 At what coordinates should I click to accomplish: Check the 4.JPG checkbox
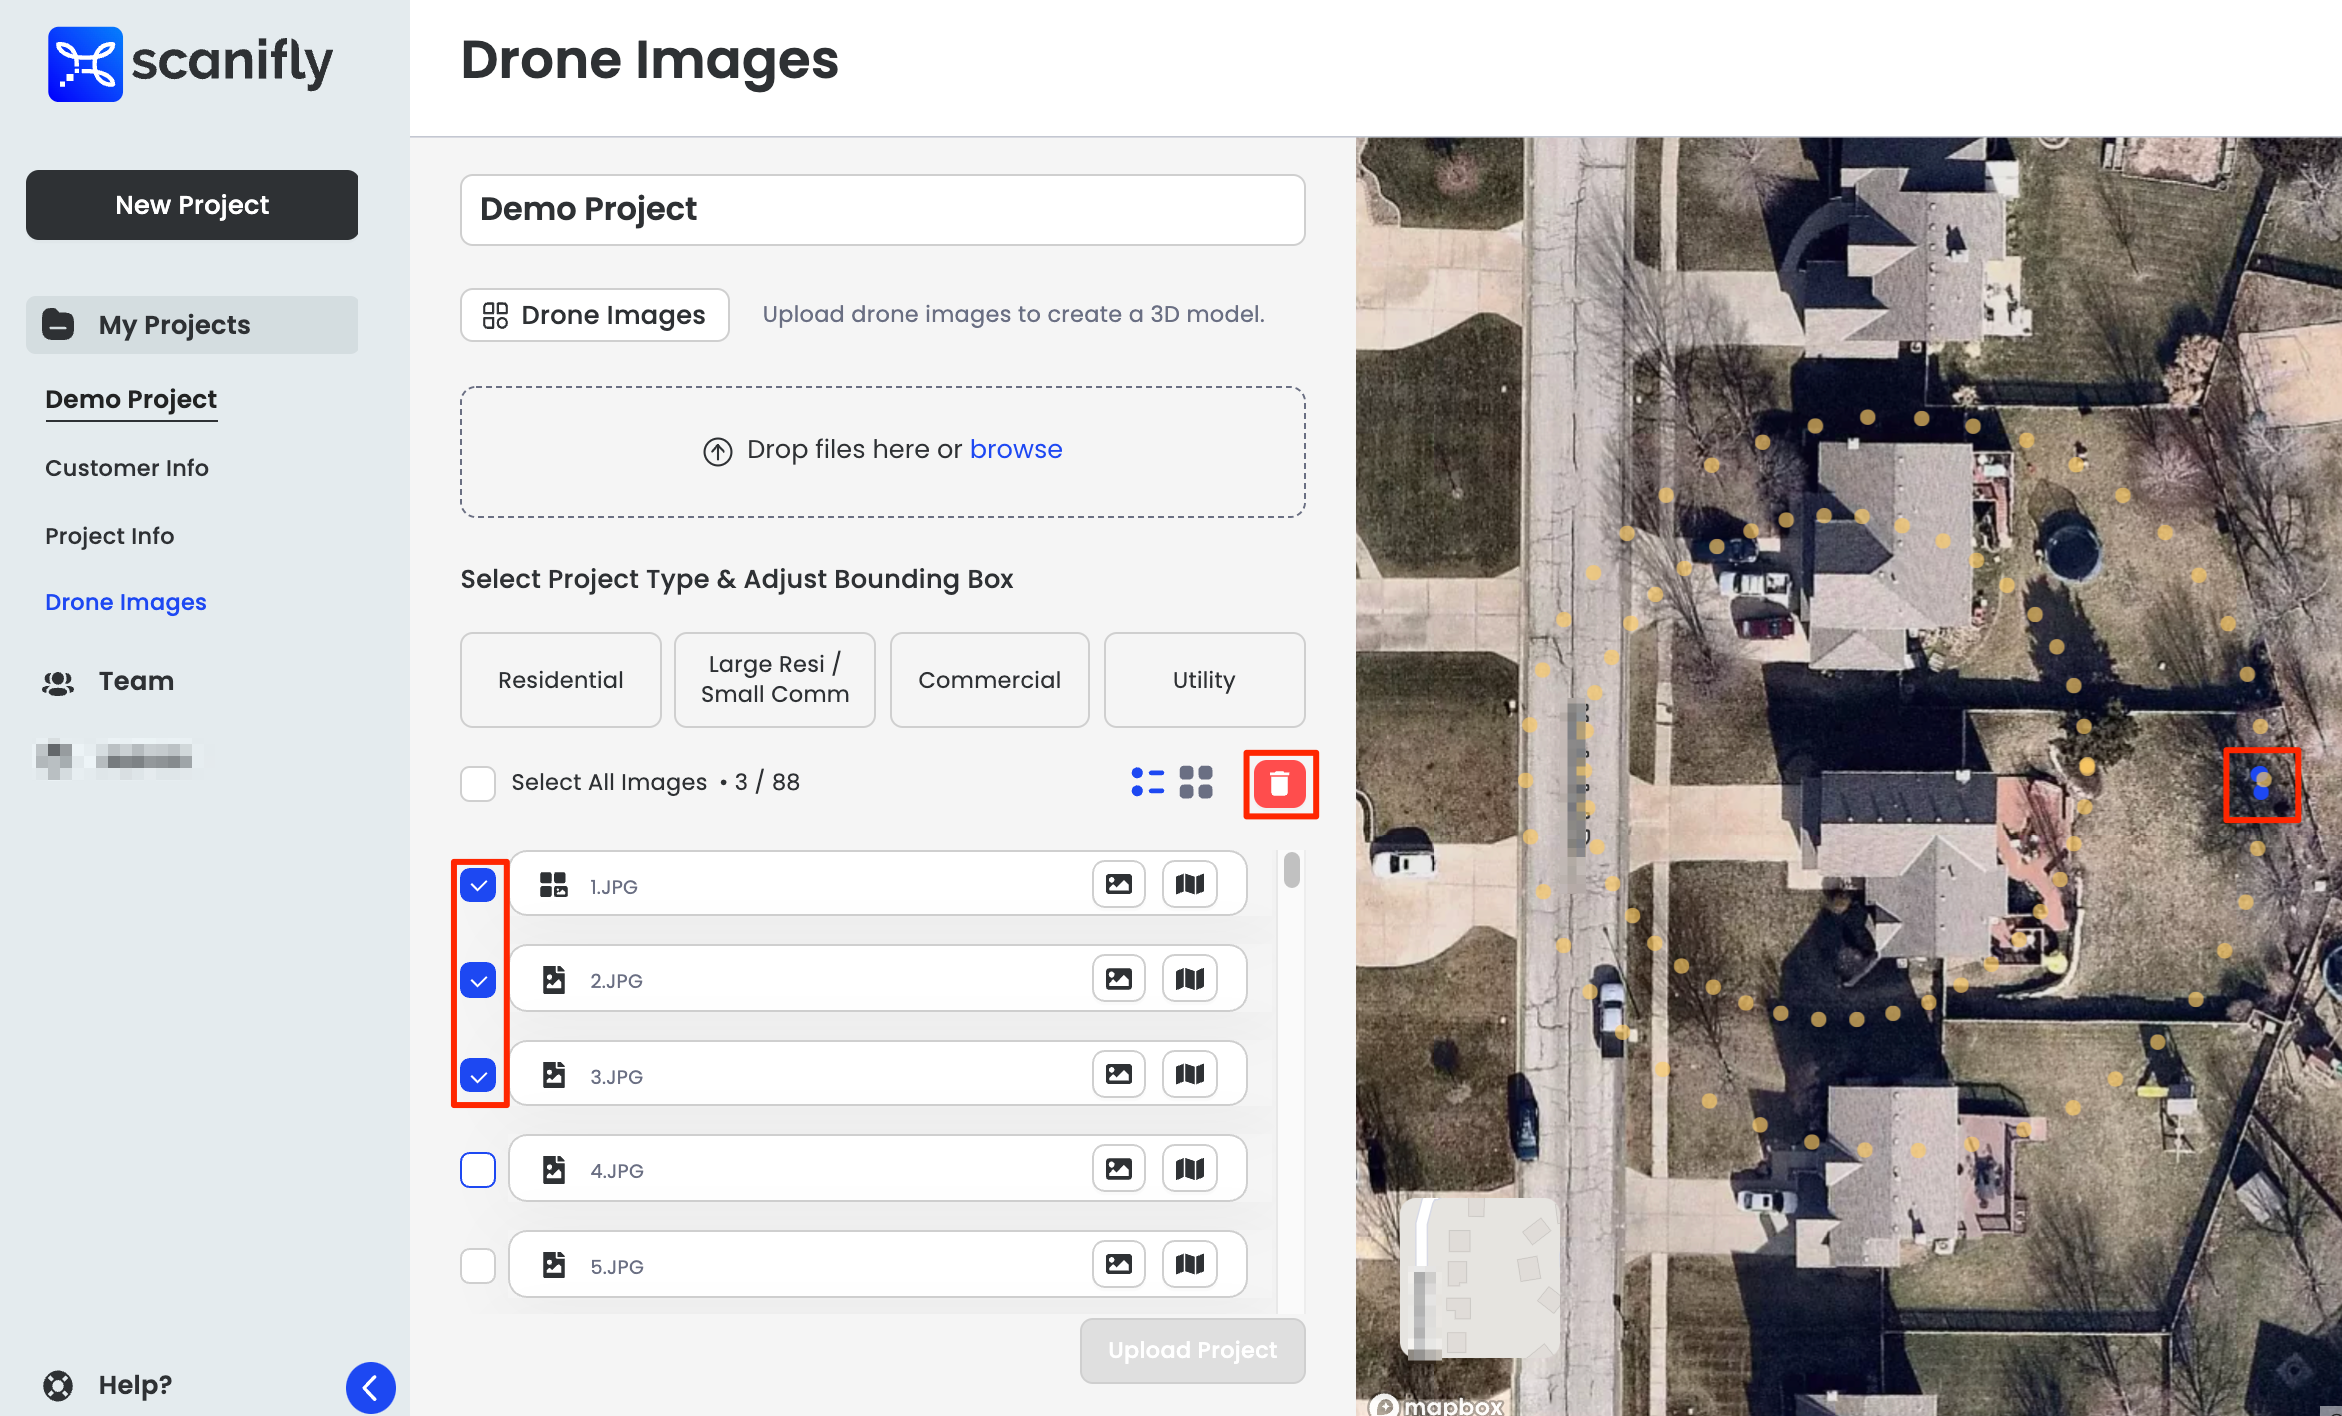pyautogui.click(x=478, y=1170)
